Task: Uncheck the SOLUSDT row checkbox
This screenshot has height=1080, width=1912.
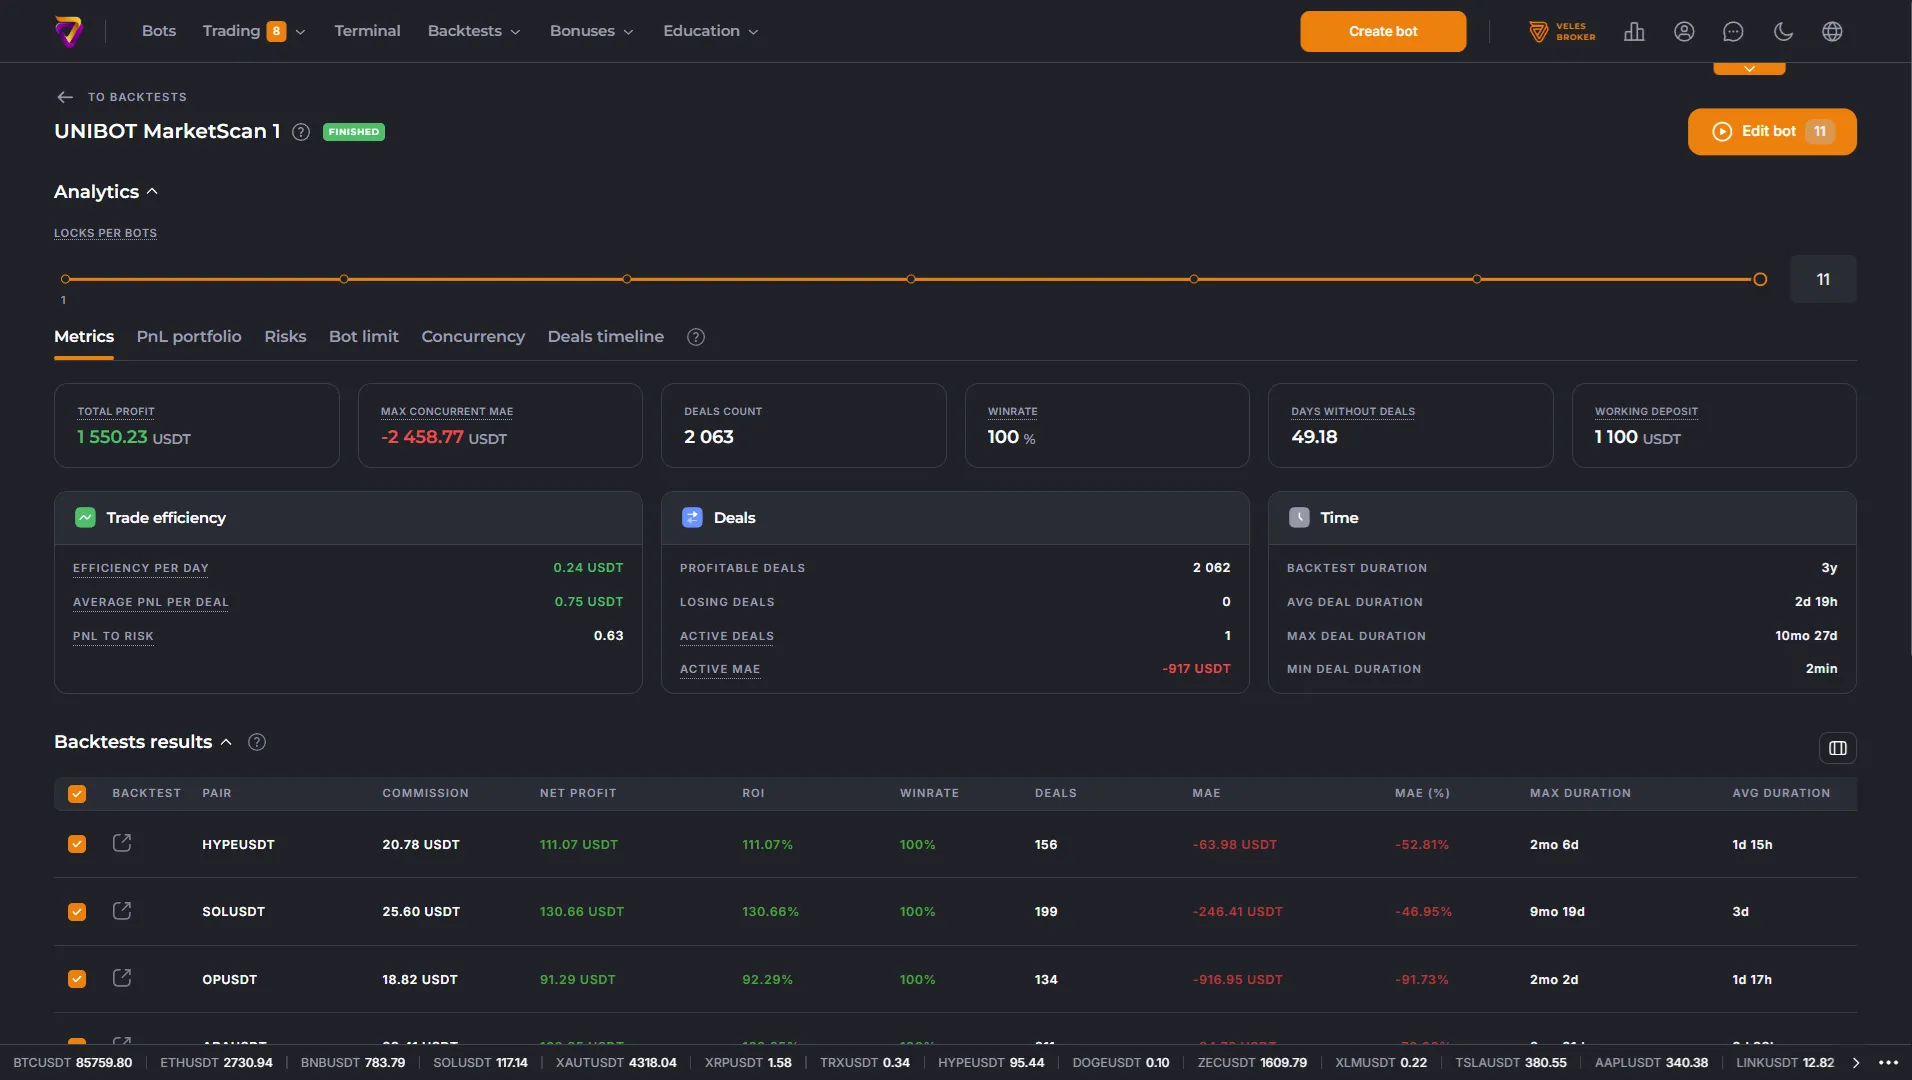Action: click(x=77, y=911)
